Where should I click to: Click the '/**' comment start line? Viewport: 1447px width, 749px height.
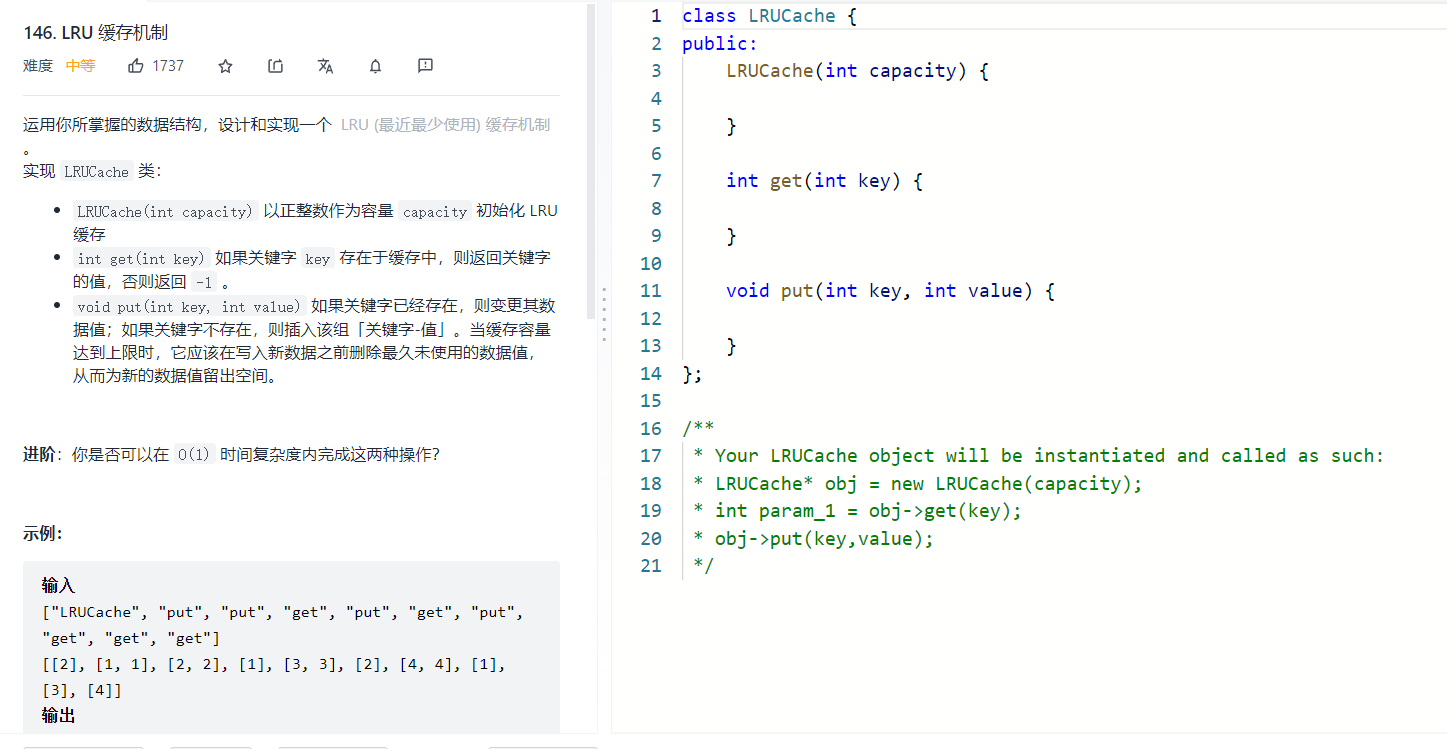pos(698,429)
